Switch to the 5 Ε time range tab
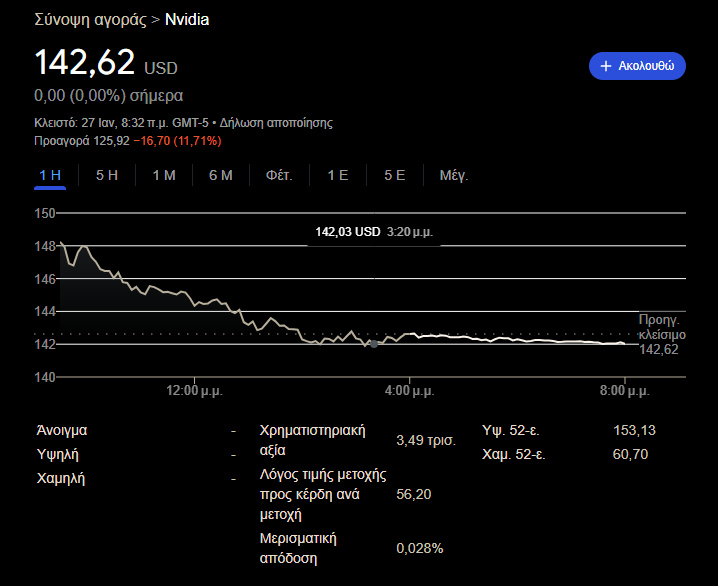This screenshot has height=586, width=718. pos(394,175)
